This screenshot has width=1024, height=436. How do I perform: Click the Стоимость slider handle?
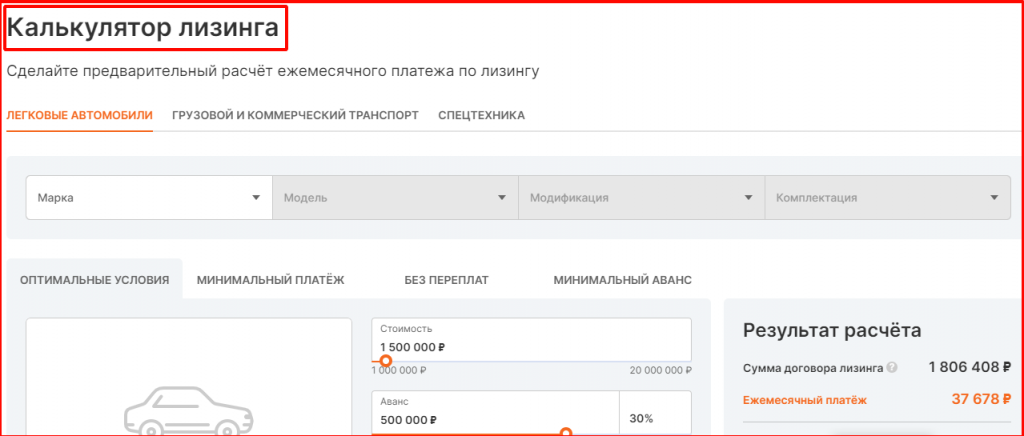coord(386,361)
